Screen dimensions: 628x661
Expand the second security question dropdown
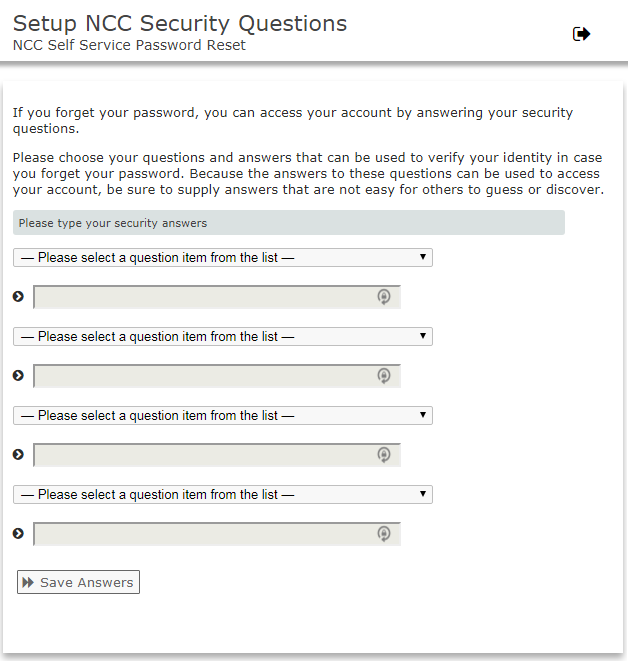(222, 337)
